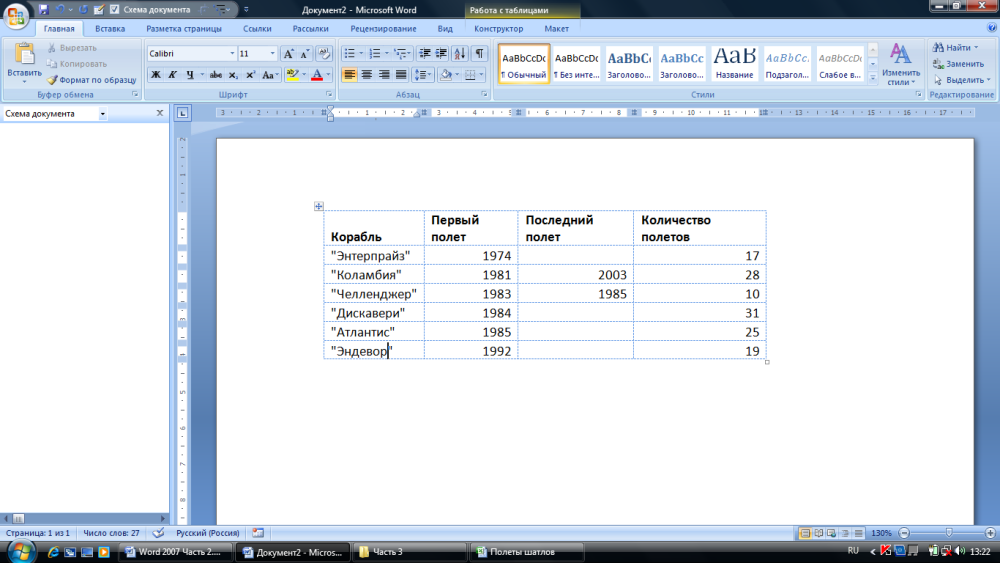The width and height of the screenshot is (1000, 563).
Task: Center the text alignment
Action: coord(367,75)
